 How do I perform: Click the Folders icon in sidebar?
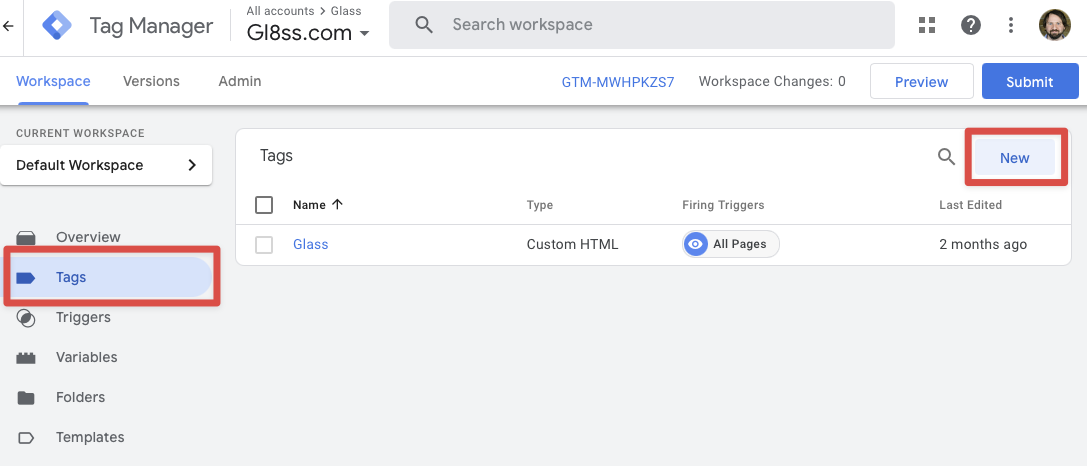tap(26, 397)
